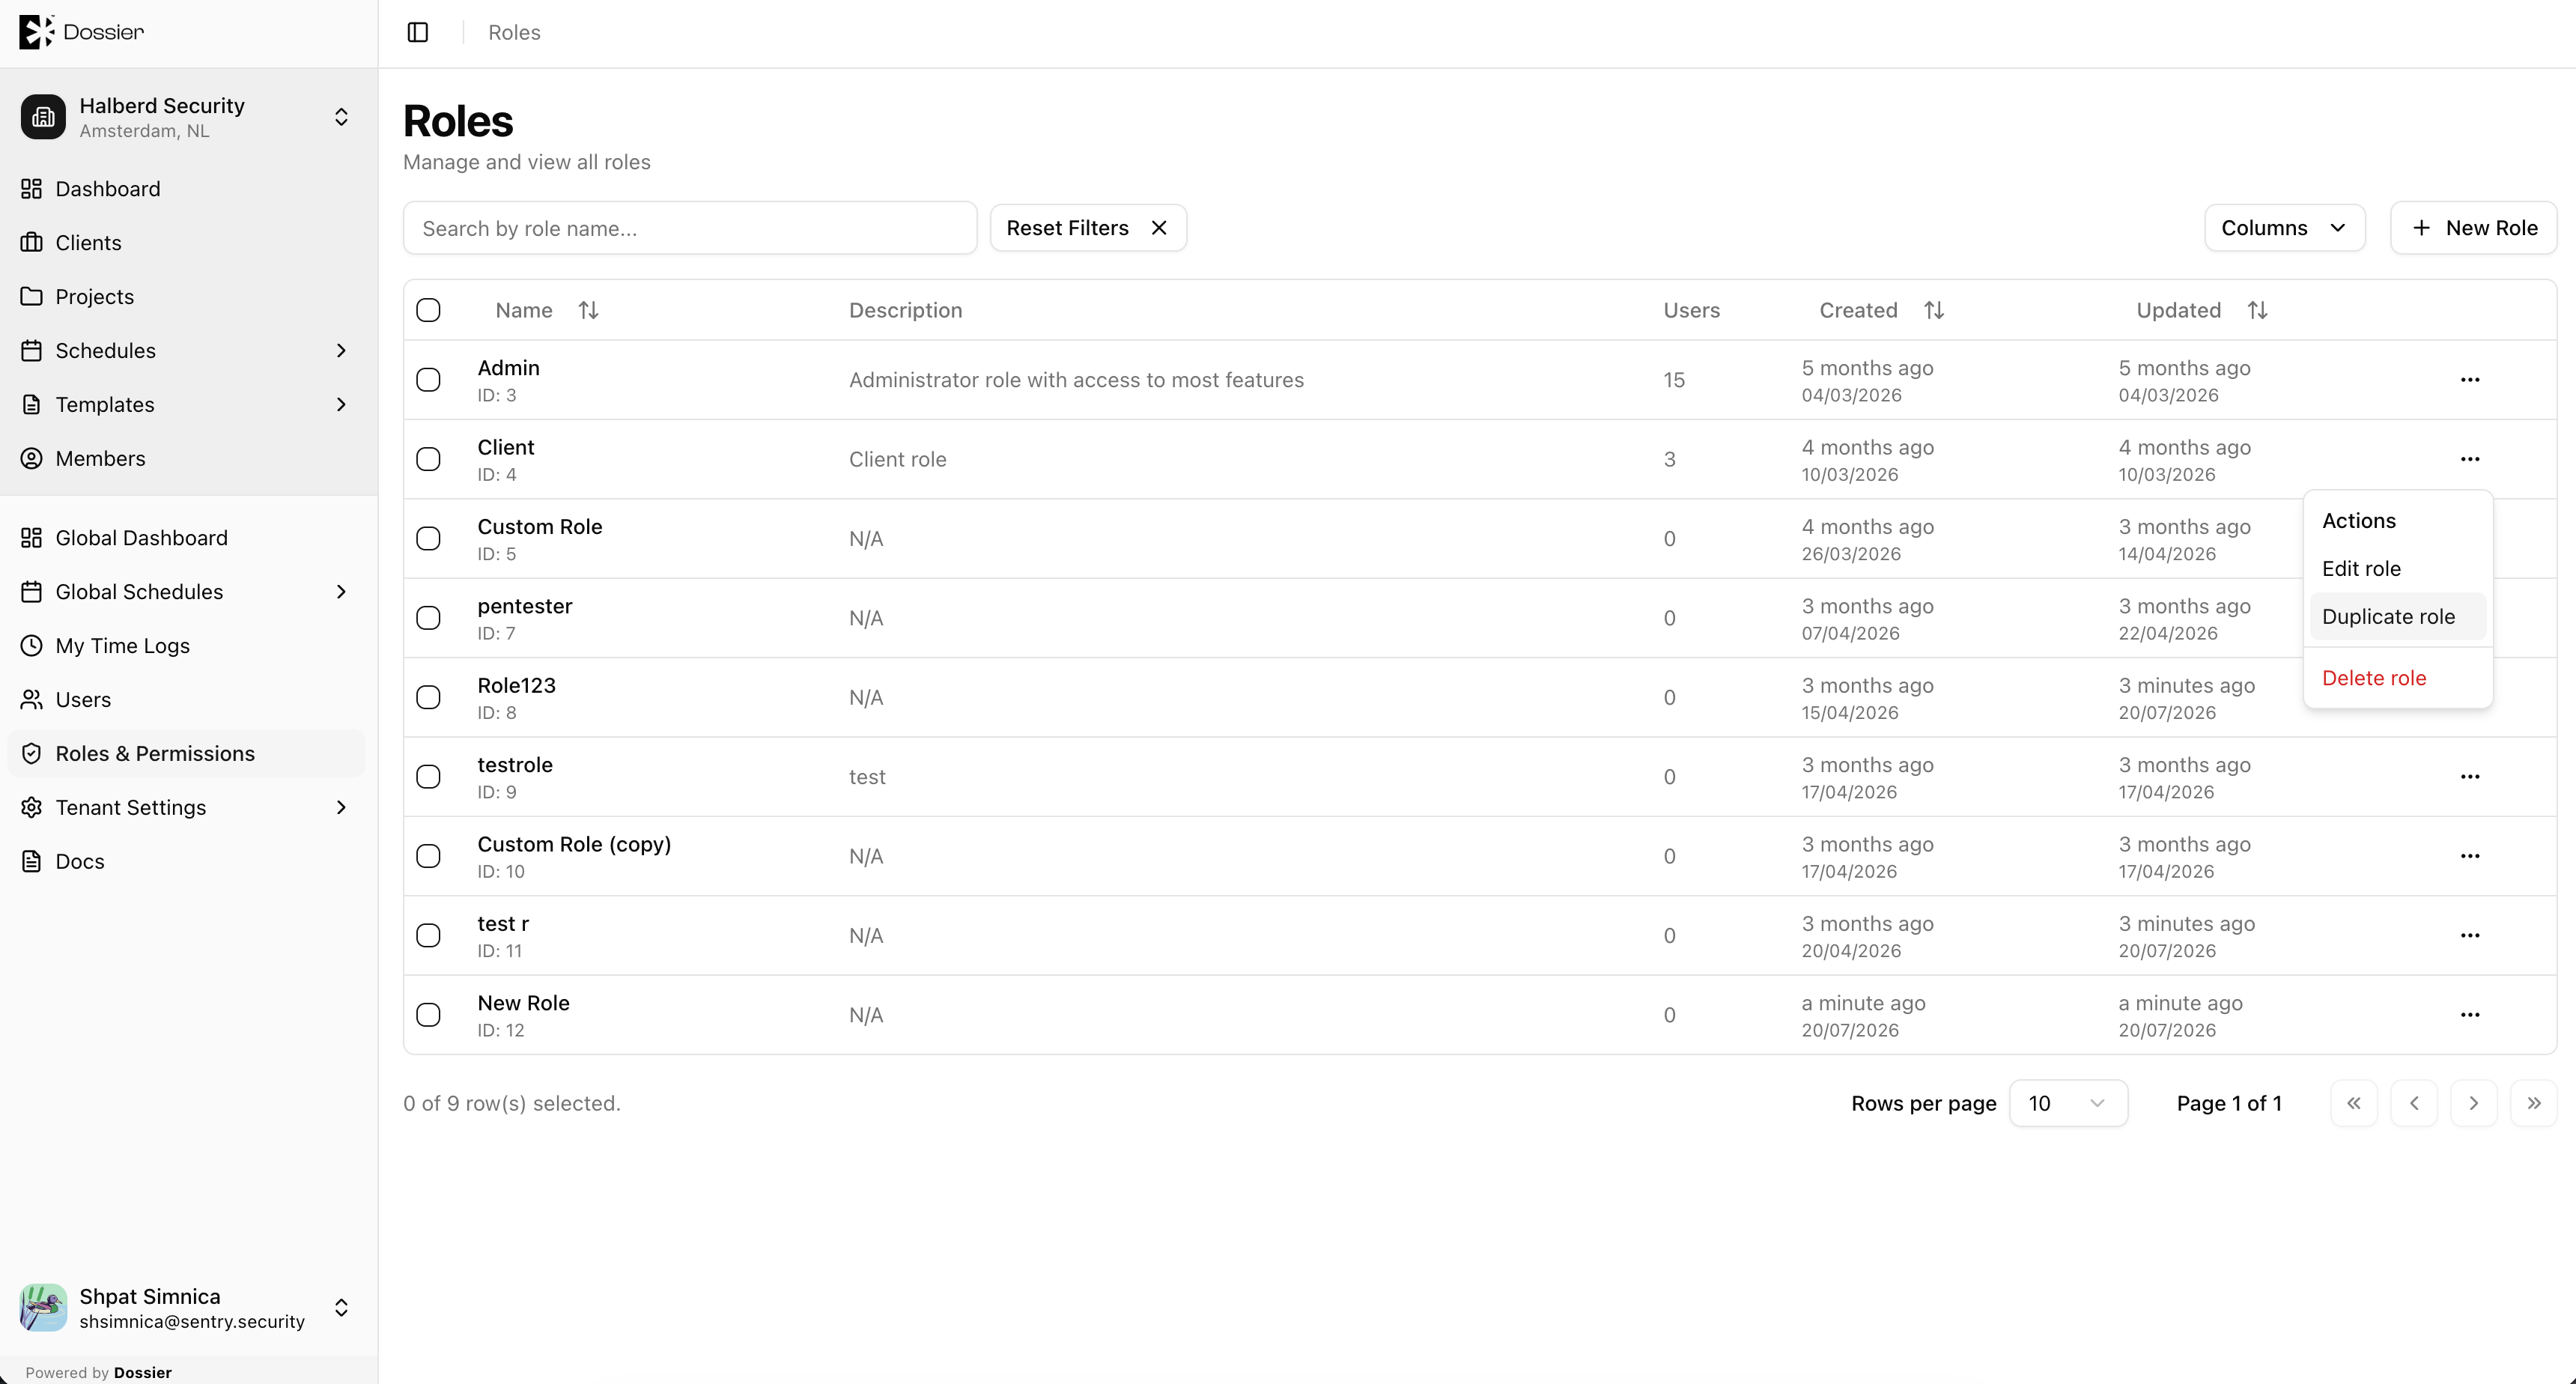This screenshot has height=1384, width=2576.
Task: Click the Halberd Security building icon
Action: (x=43, y=117)
